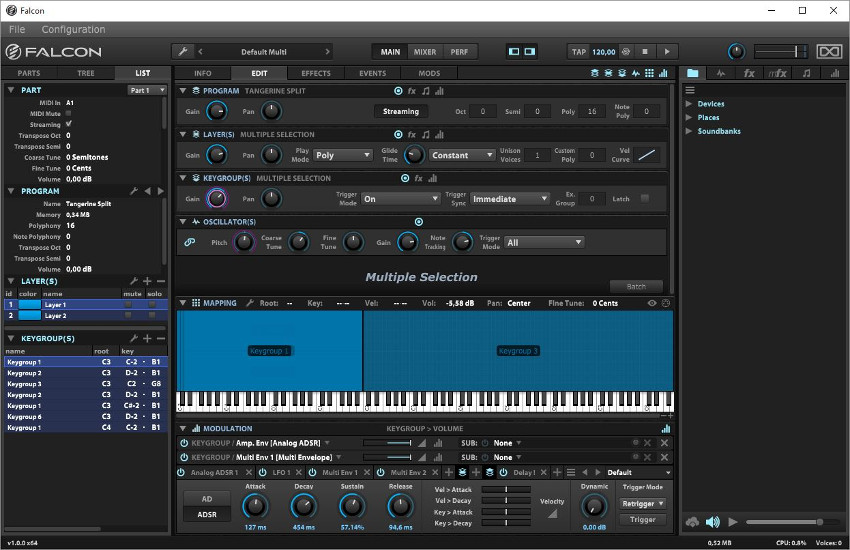Click the Streaming button in PROGRAM editor
Image resolution: width=850 pixels, height=550 pixels.
[x=401, y=111]
